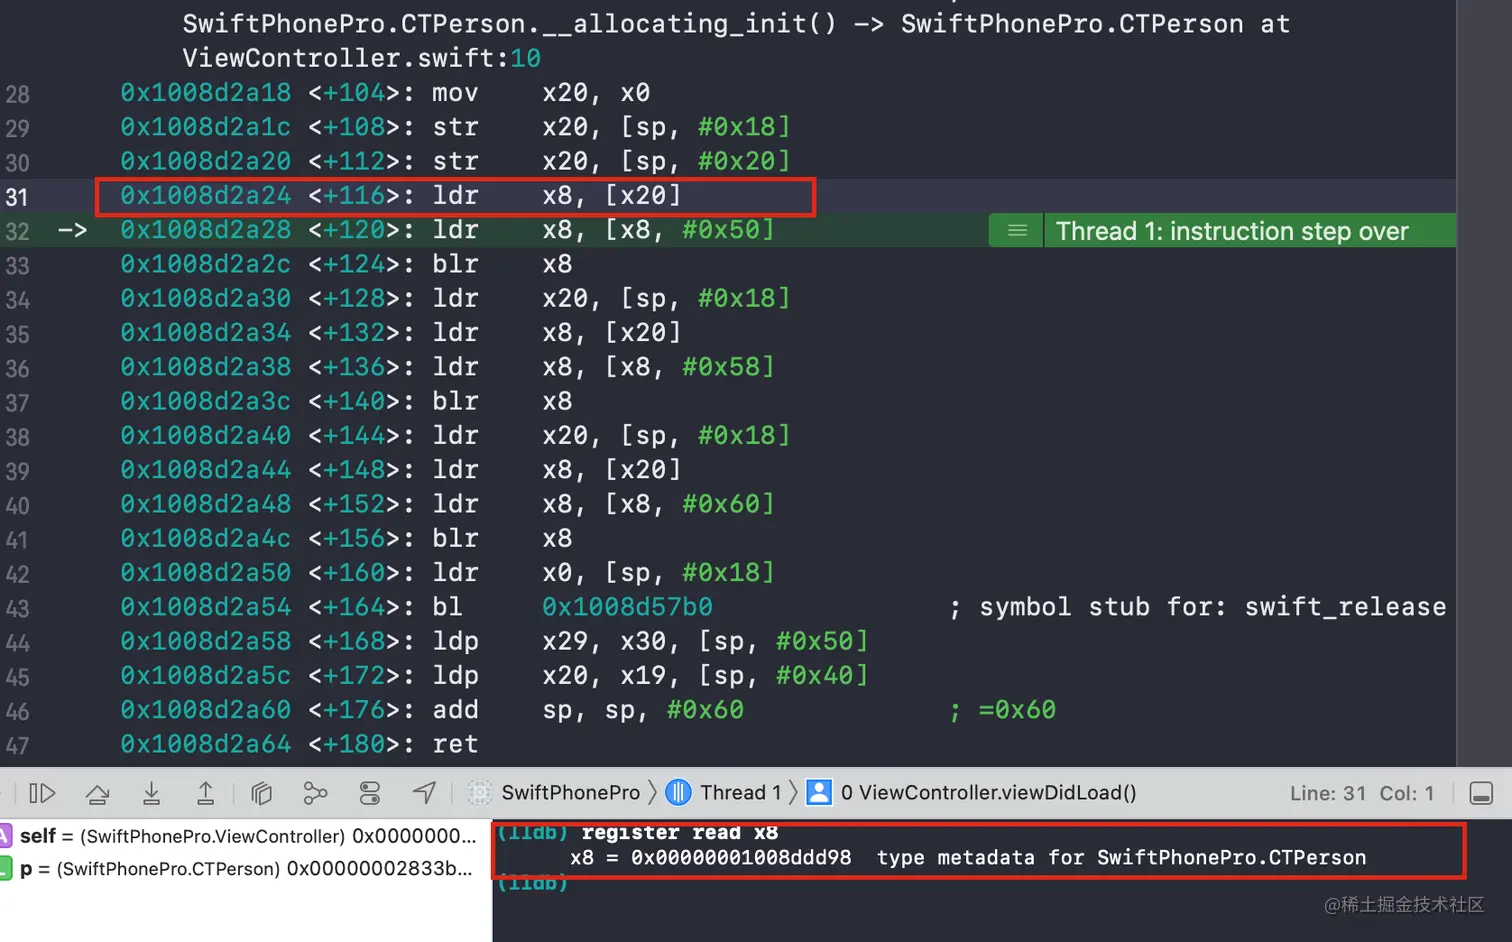Viewport: 1512px width, 942px height.
Task: Click the Continue/Pause program execution icon
Action: pyautogui.click(x=42, y=793)
